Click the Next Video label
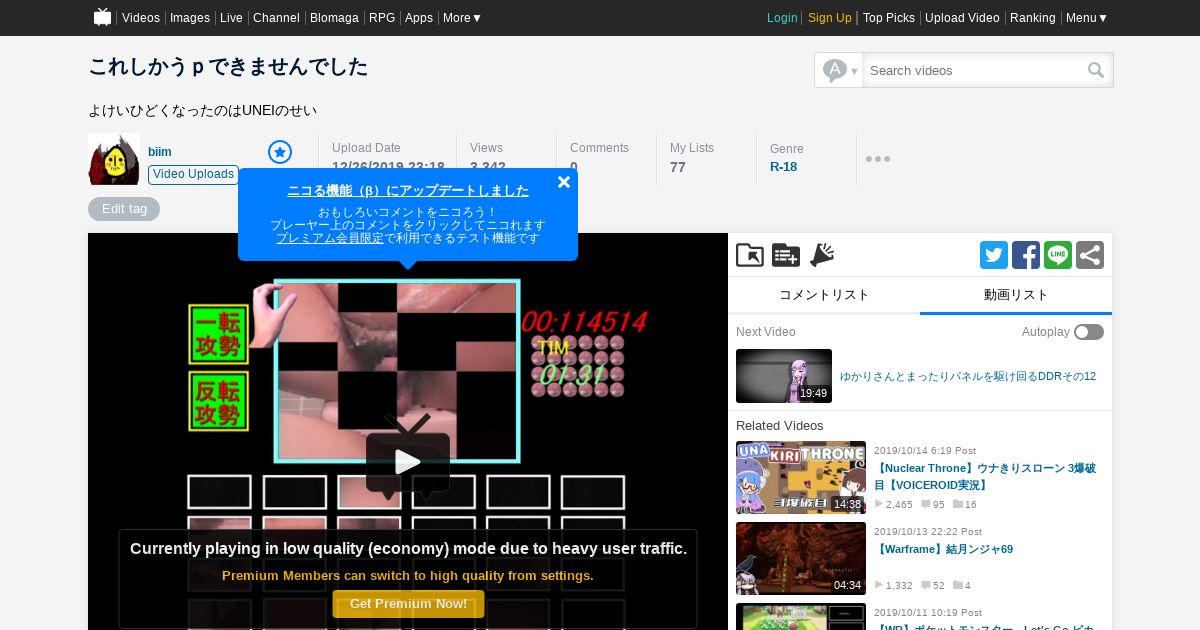The width and height of the screenshot is (1200, 630). click(766, 332)
